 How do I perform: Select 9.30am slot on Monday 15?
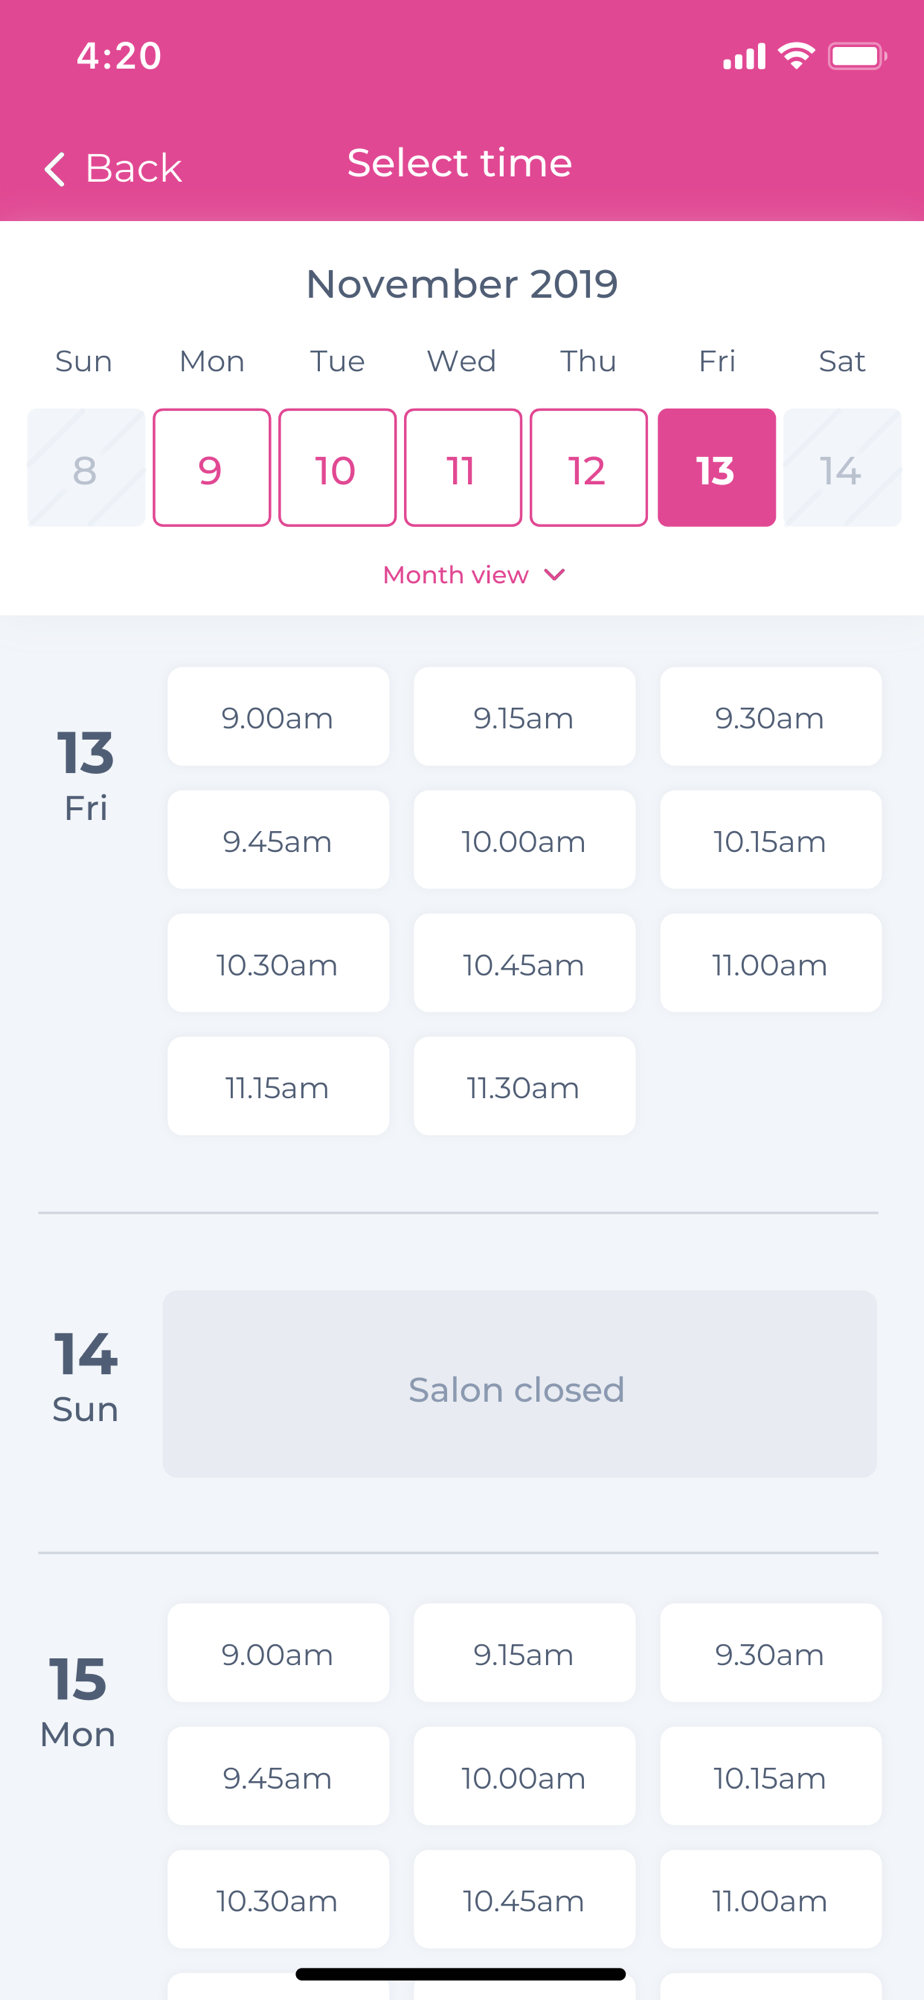(770, 1654)
